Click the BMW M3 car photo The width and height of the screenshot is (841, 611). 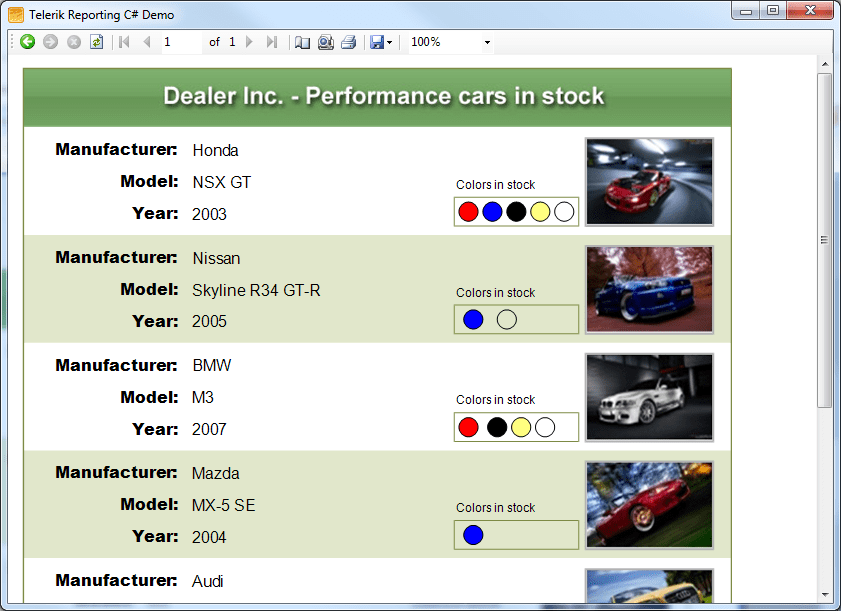(x=649, y=397)
